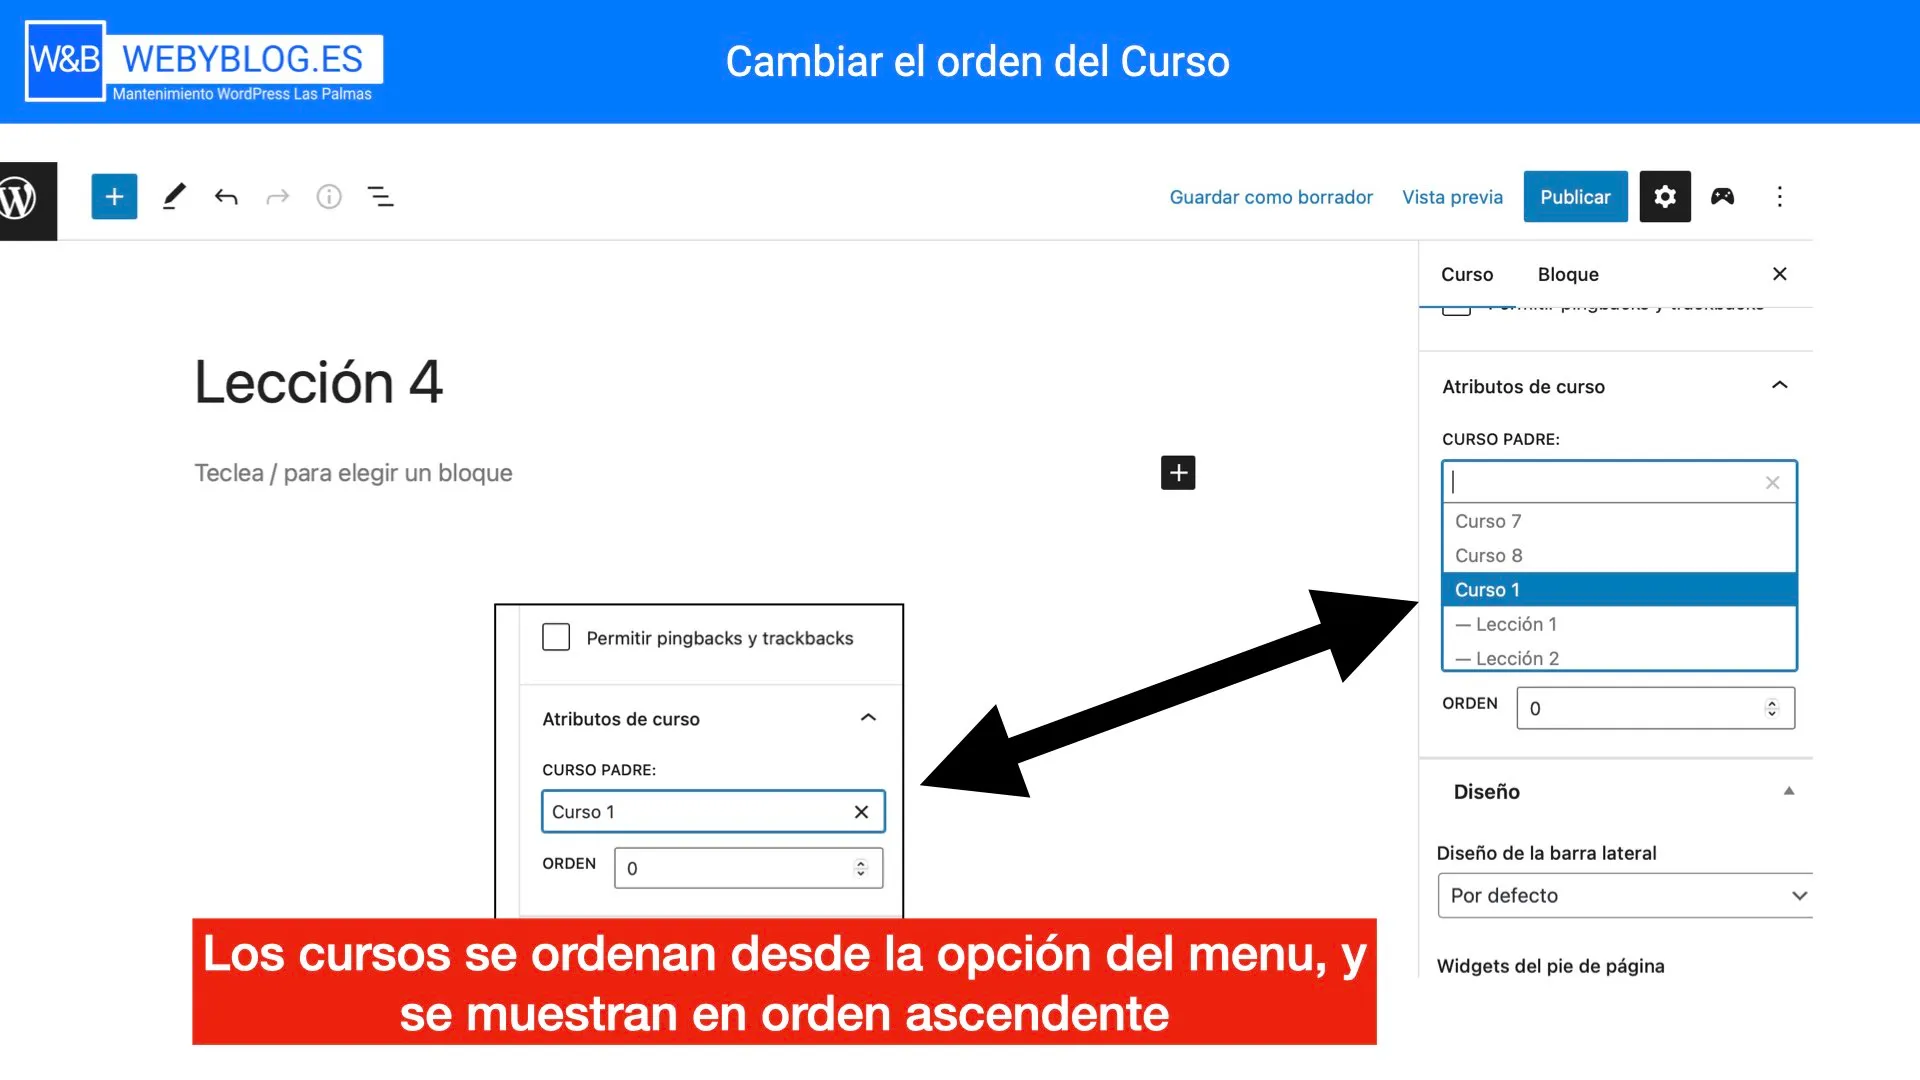Click the inset Orden number field
1920x1080 pixels.
[x=748, y=868]
